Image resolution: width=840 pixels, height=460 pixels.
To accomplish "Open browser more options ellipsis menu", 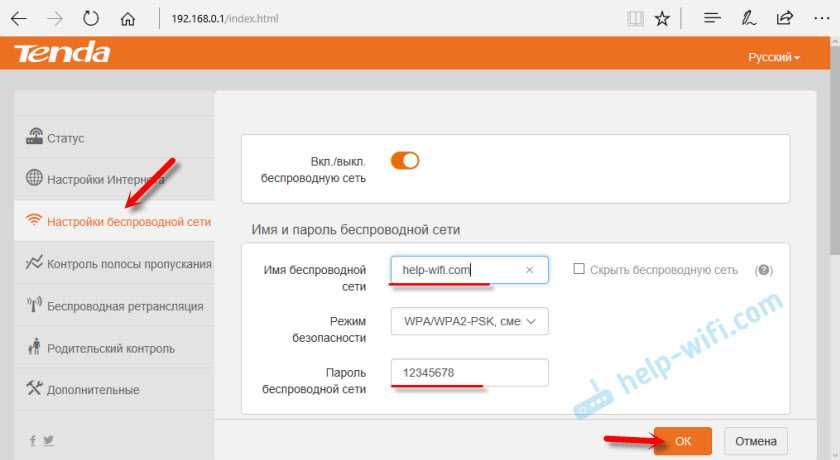I will point(819,18).
